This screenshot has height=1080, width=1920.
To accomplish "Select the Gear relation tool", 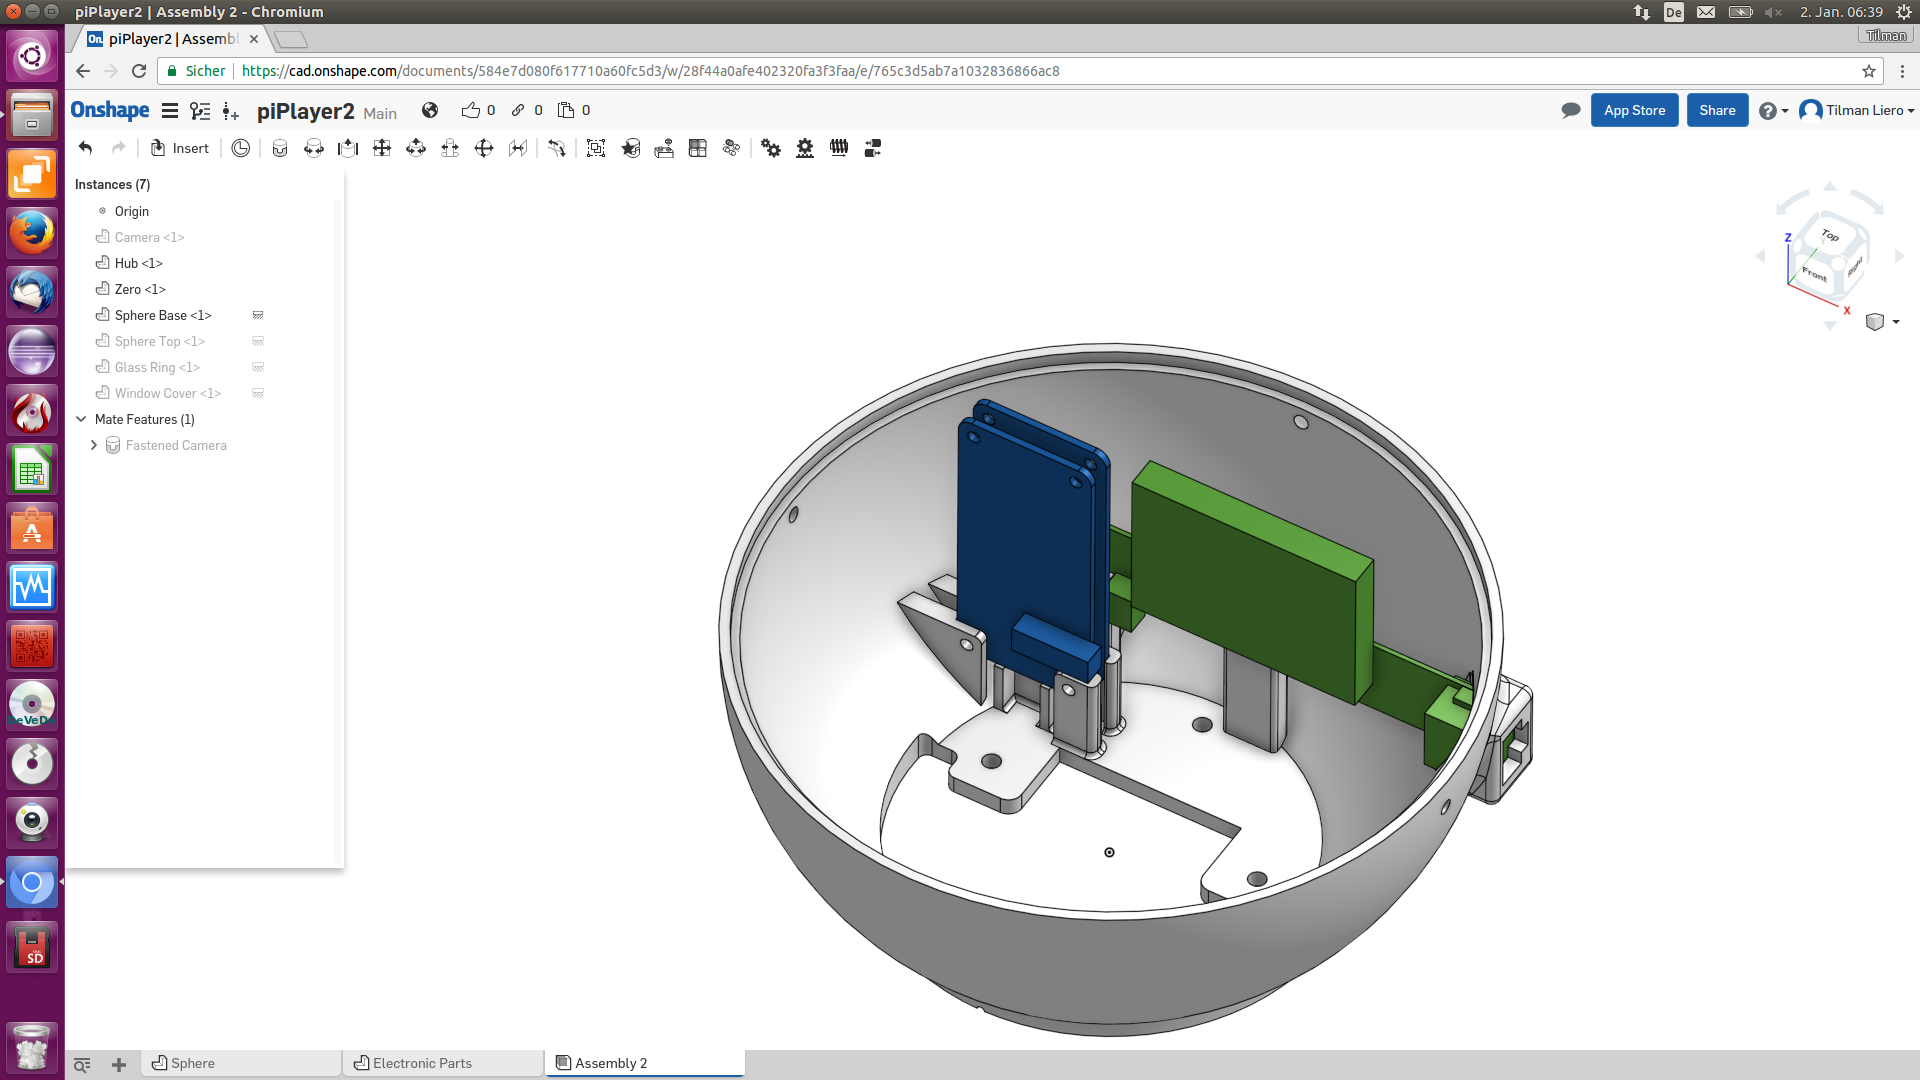I will [771, 148].
